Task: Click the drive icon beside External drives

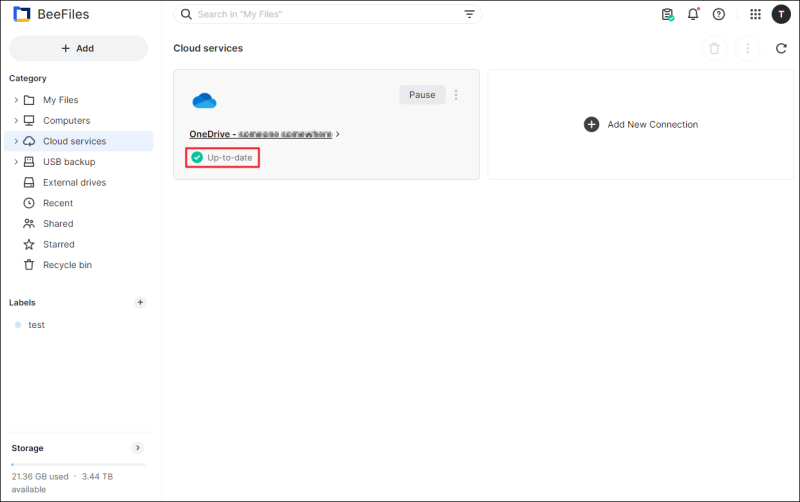Action: [x=29, y=183]
